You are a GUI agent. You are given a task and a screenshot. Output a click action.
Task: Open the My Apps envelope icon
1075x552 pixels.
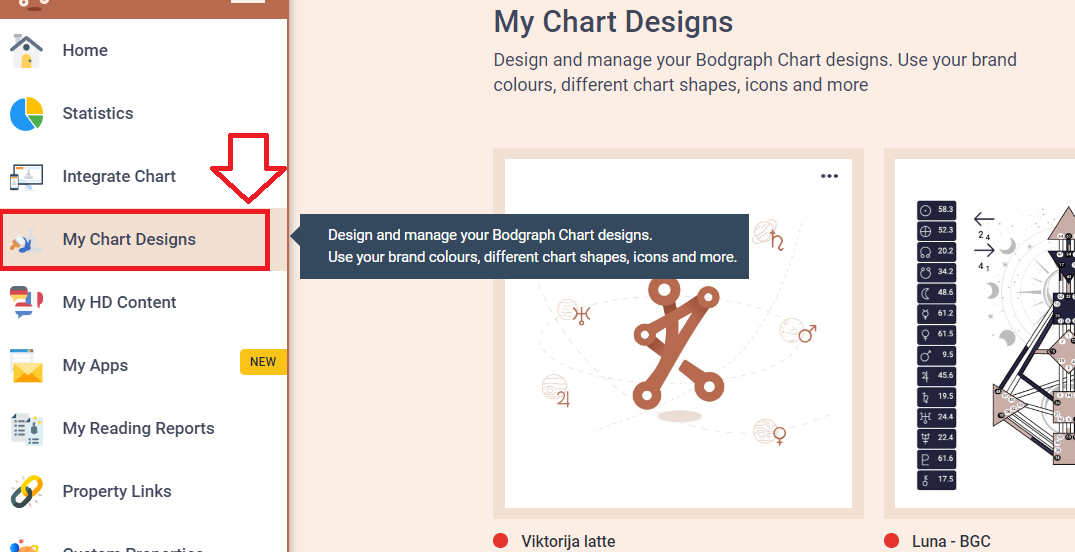[26, 365]
